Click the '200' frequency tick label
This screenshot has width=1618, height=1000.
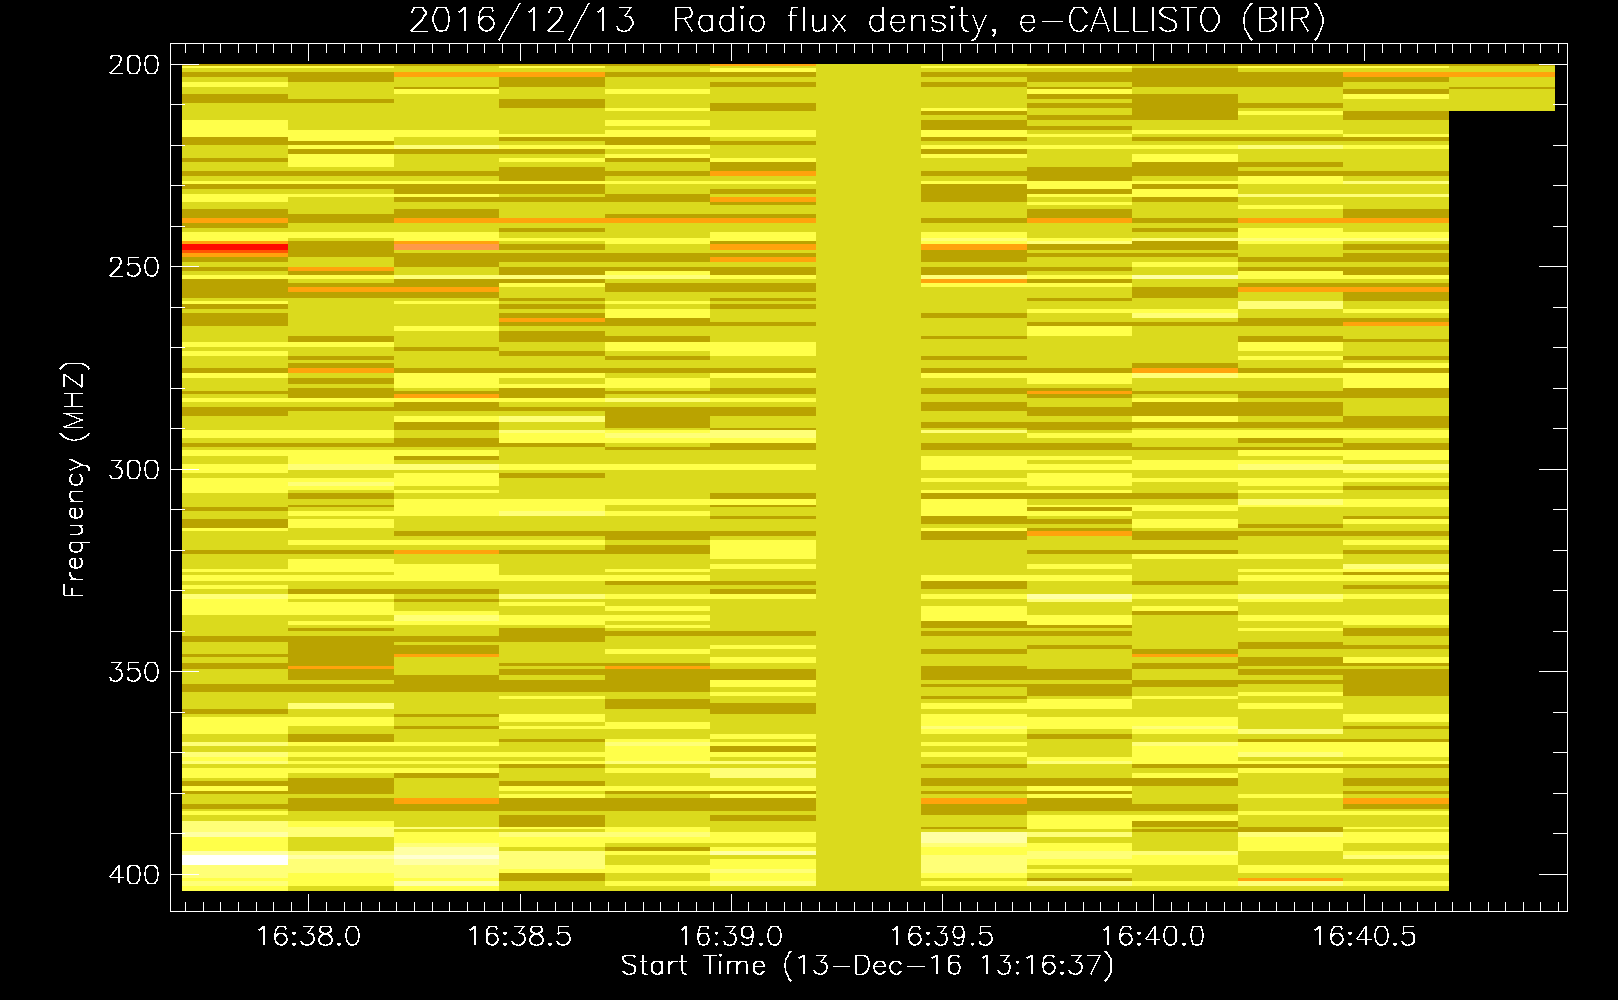point(134,65)
